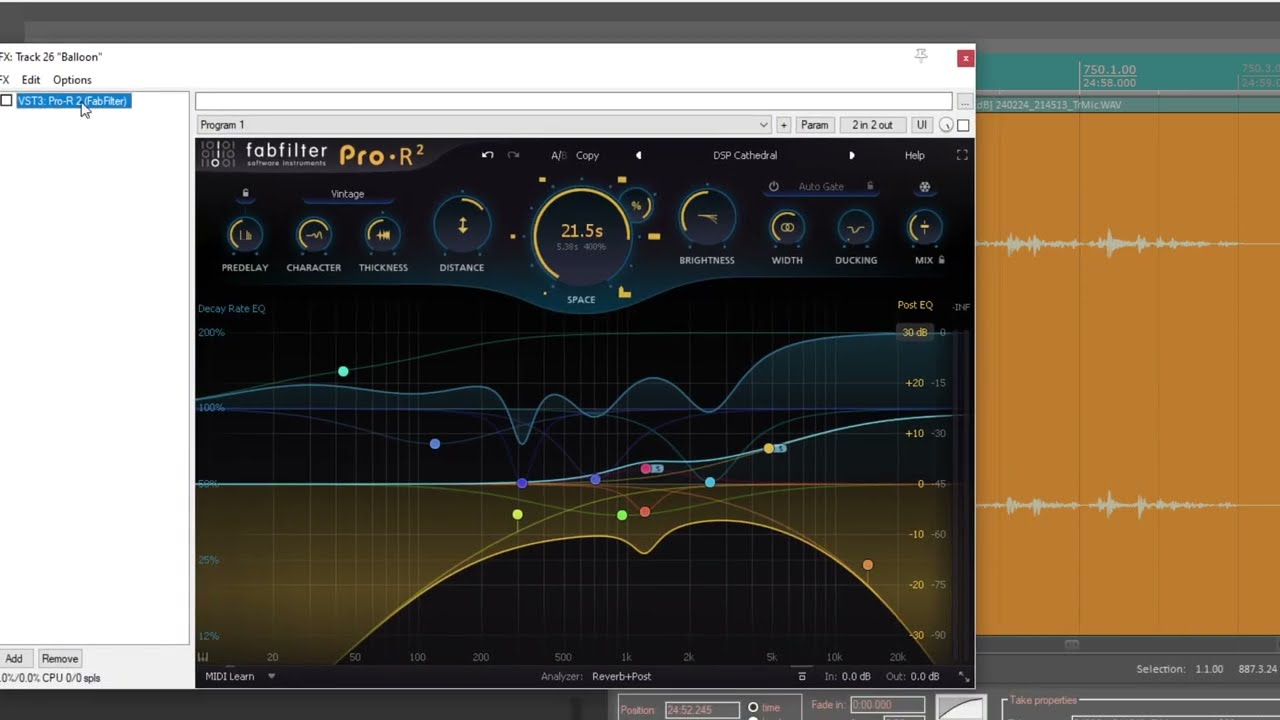This screenshot has width=1280, height=720.
Task: Click the Ducking knob
Action: pos(856,228)
